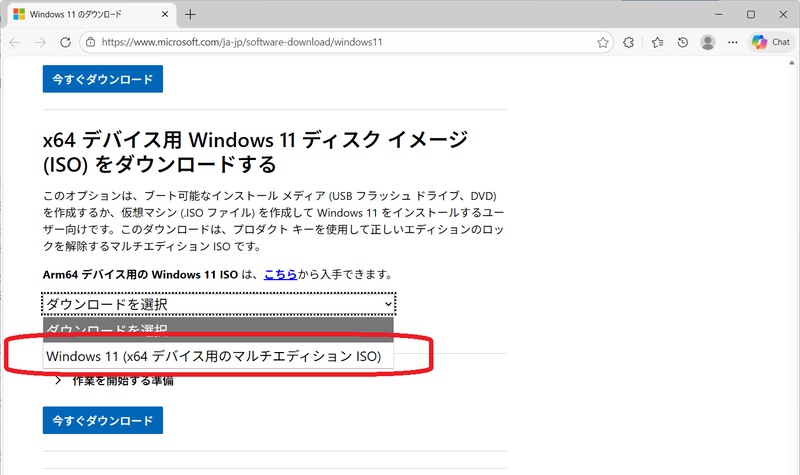
Task: Open the browser History icon
Action: [x=683, y=42]
